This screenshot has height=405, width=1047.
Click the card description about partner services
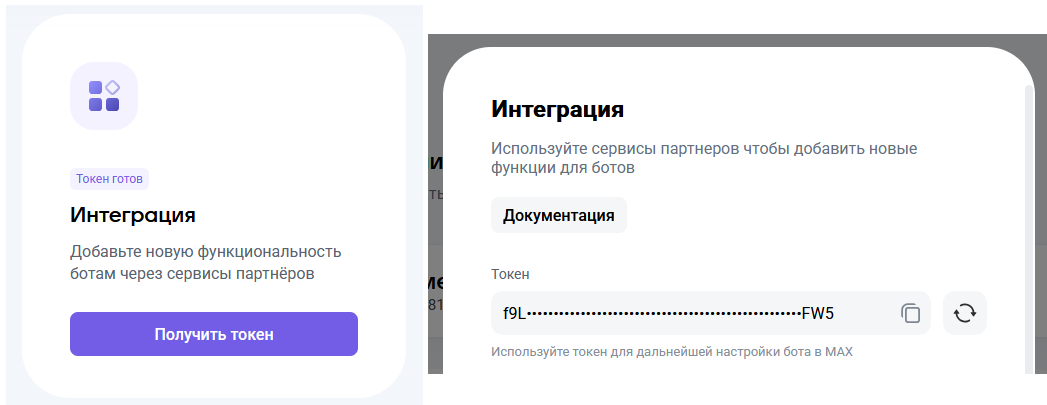[x=206, y=261]
